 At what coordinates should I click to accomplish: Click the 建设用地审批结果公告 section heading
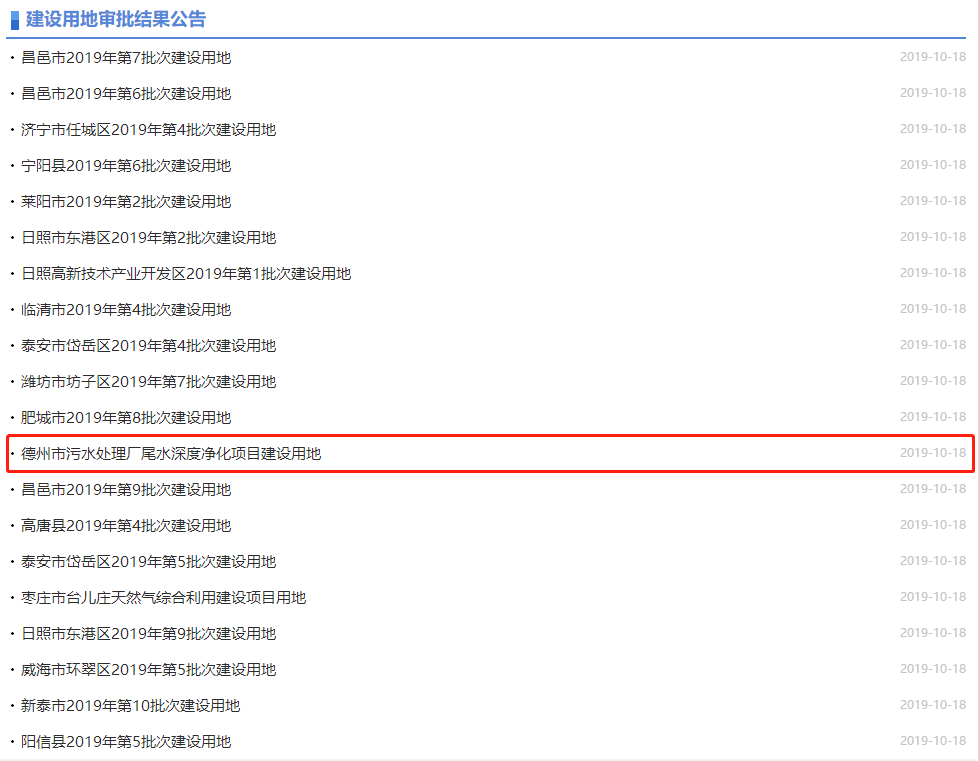[116, 19]
